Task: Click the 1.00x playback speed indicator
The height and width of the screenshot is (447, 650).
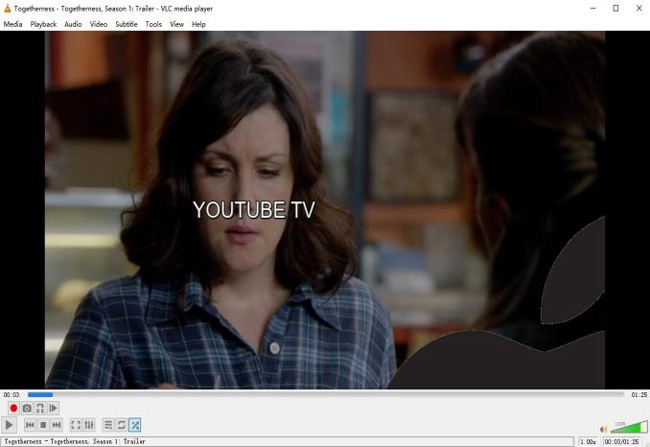Action: [588, 442]
